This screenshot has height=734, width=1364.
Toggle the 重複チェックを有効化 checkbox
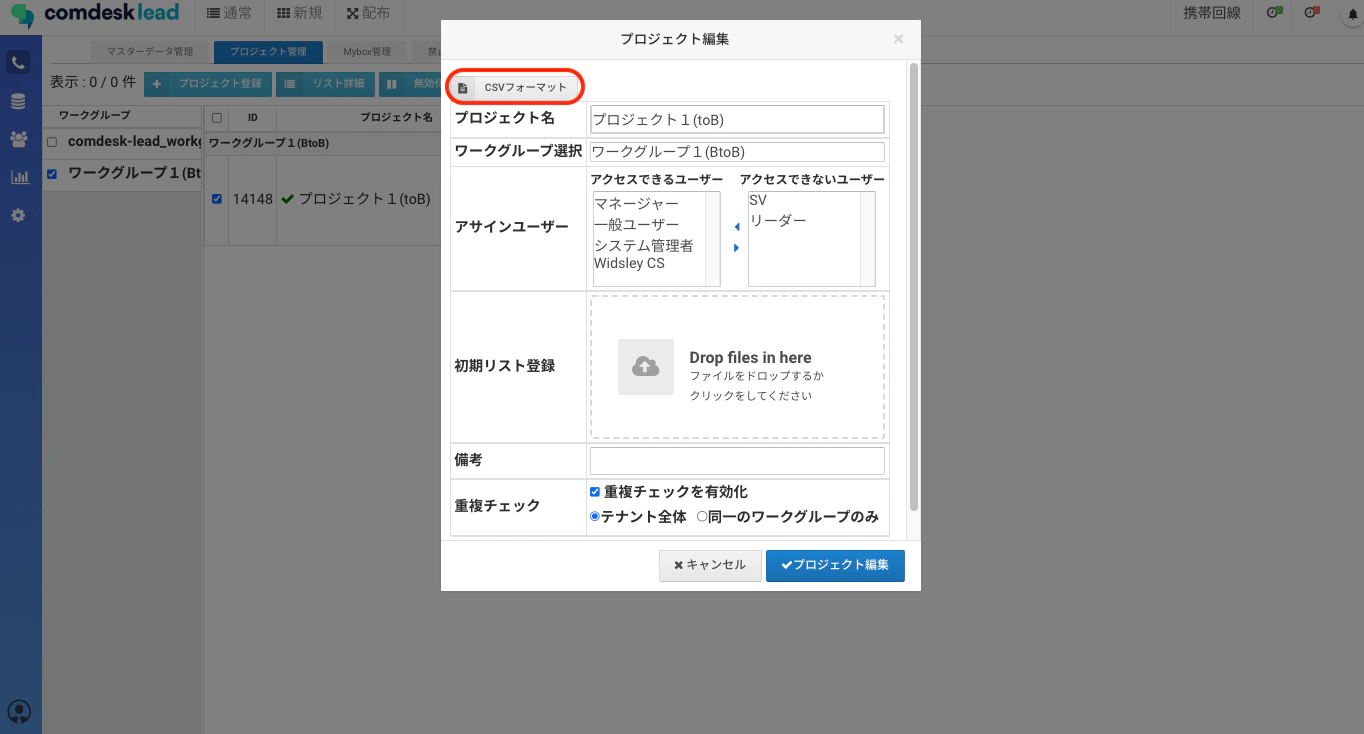(595, 492)
